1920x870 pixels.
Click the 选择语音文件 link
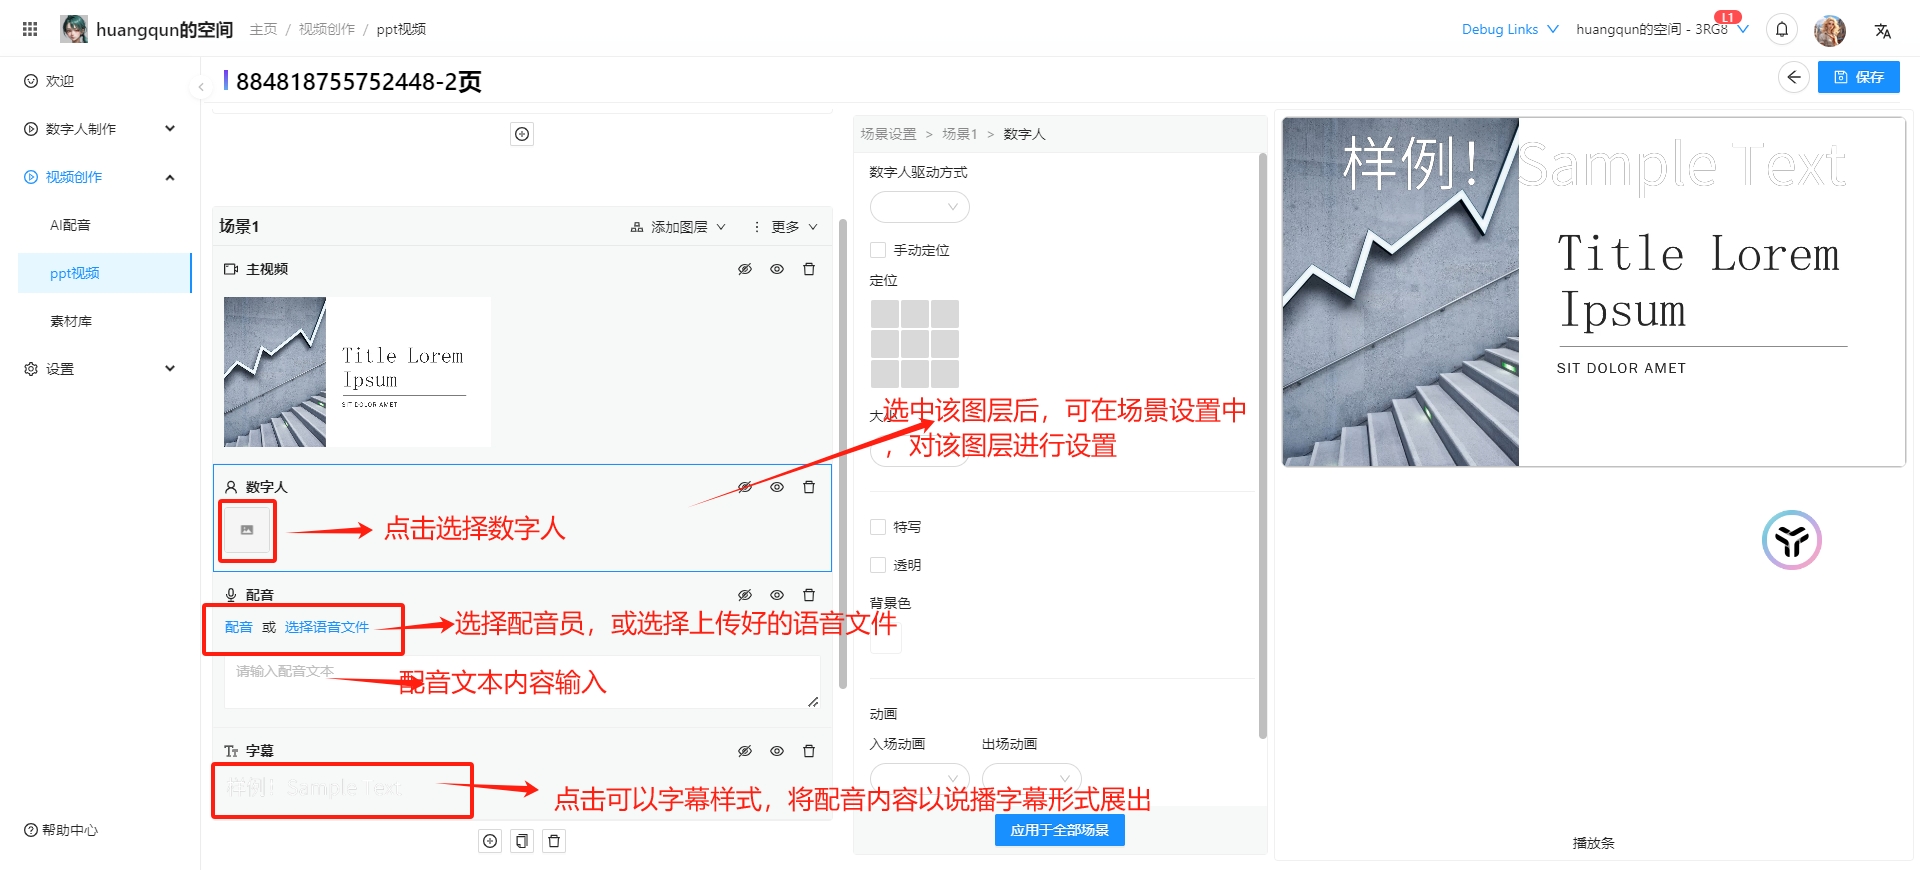pyautogui.click(x=326, y=627)
